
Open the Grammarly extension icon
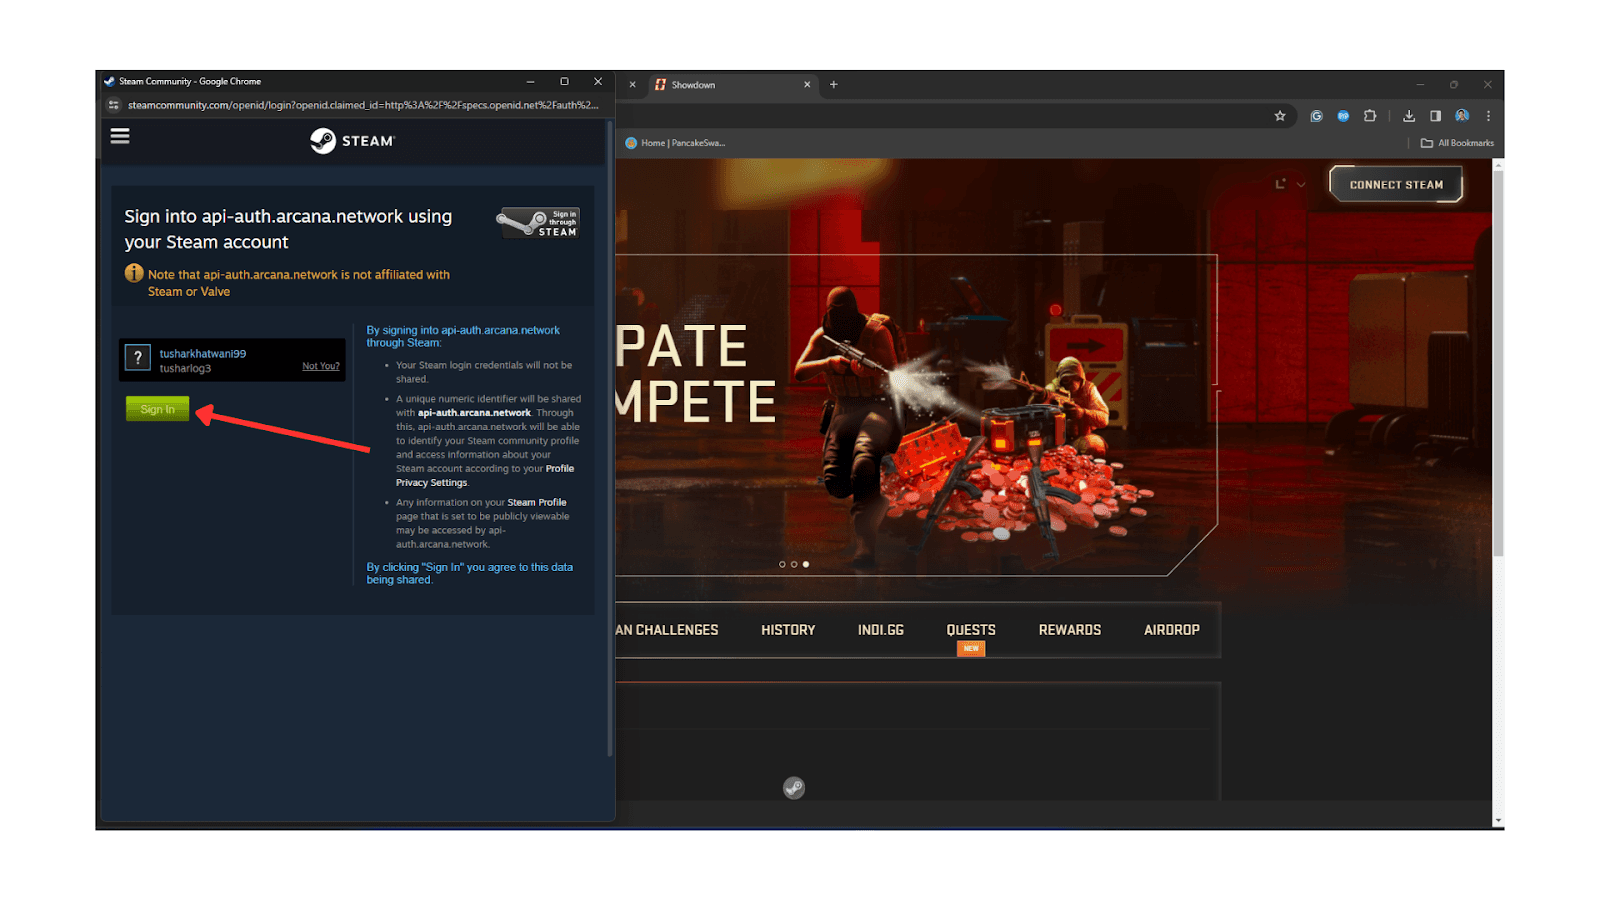1316,116
